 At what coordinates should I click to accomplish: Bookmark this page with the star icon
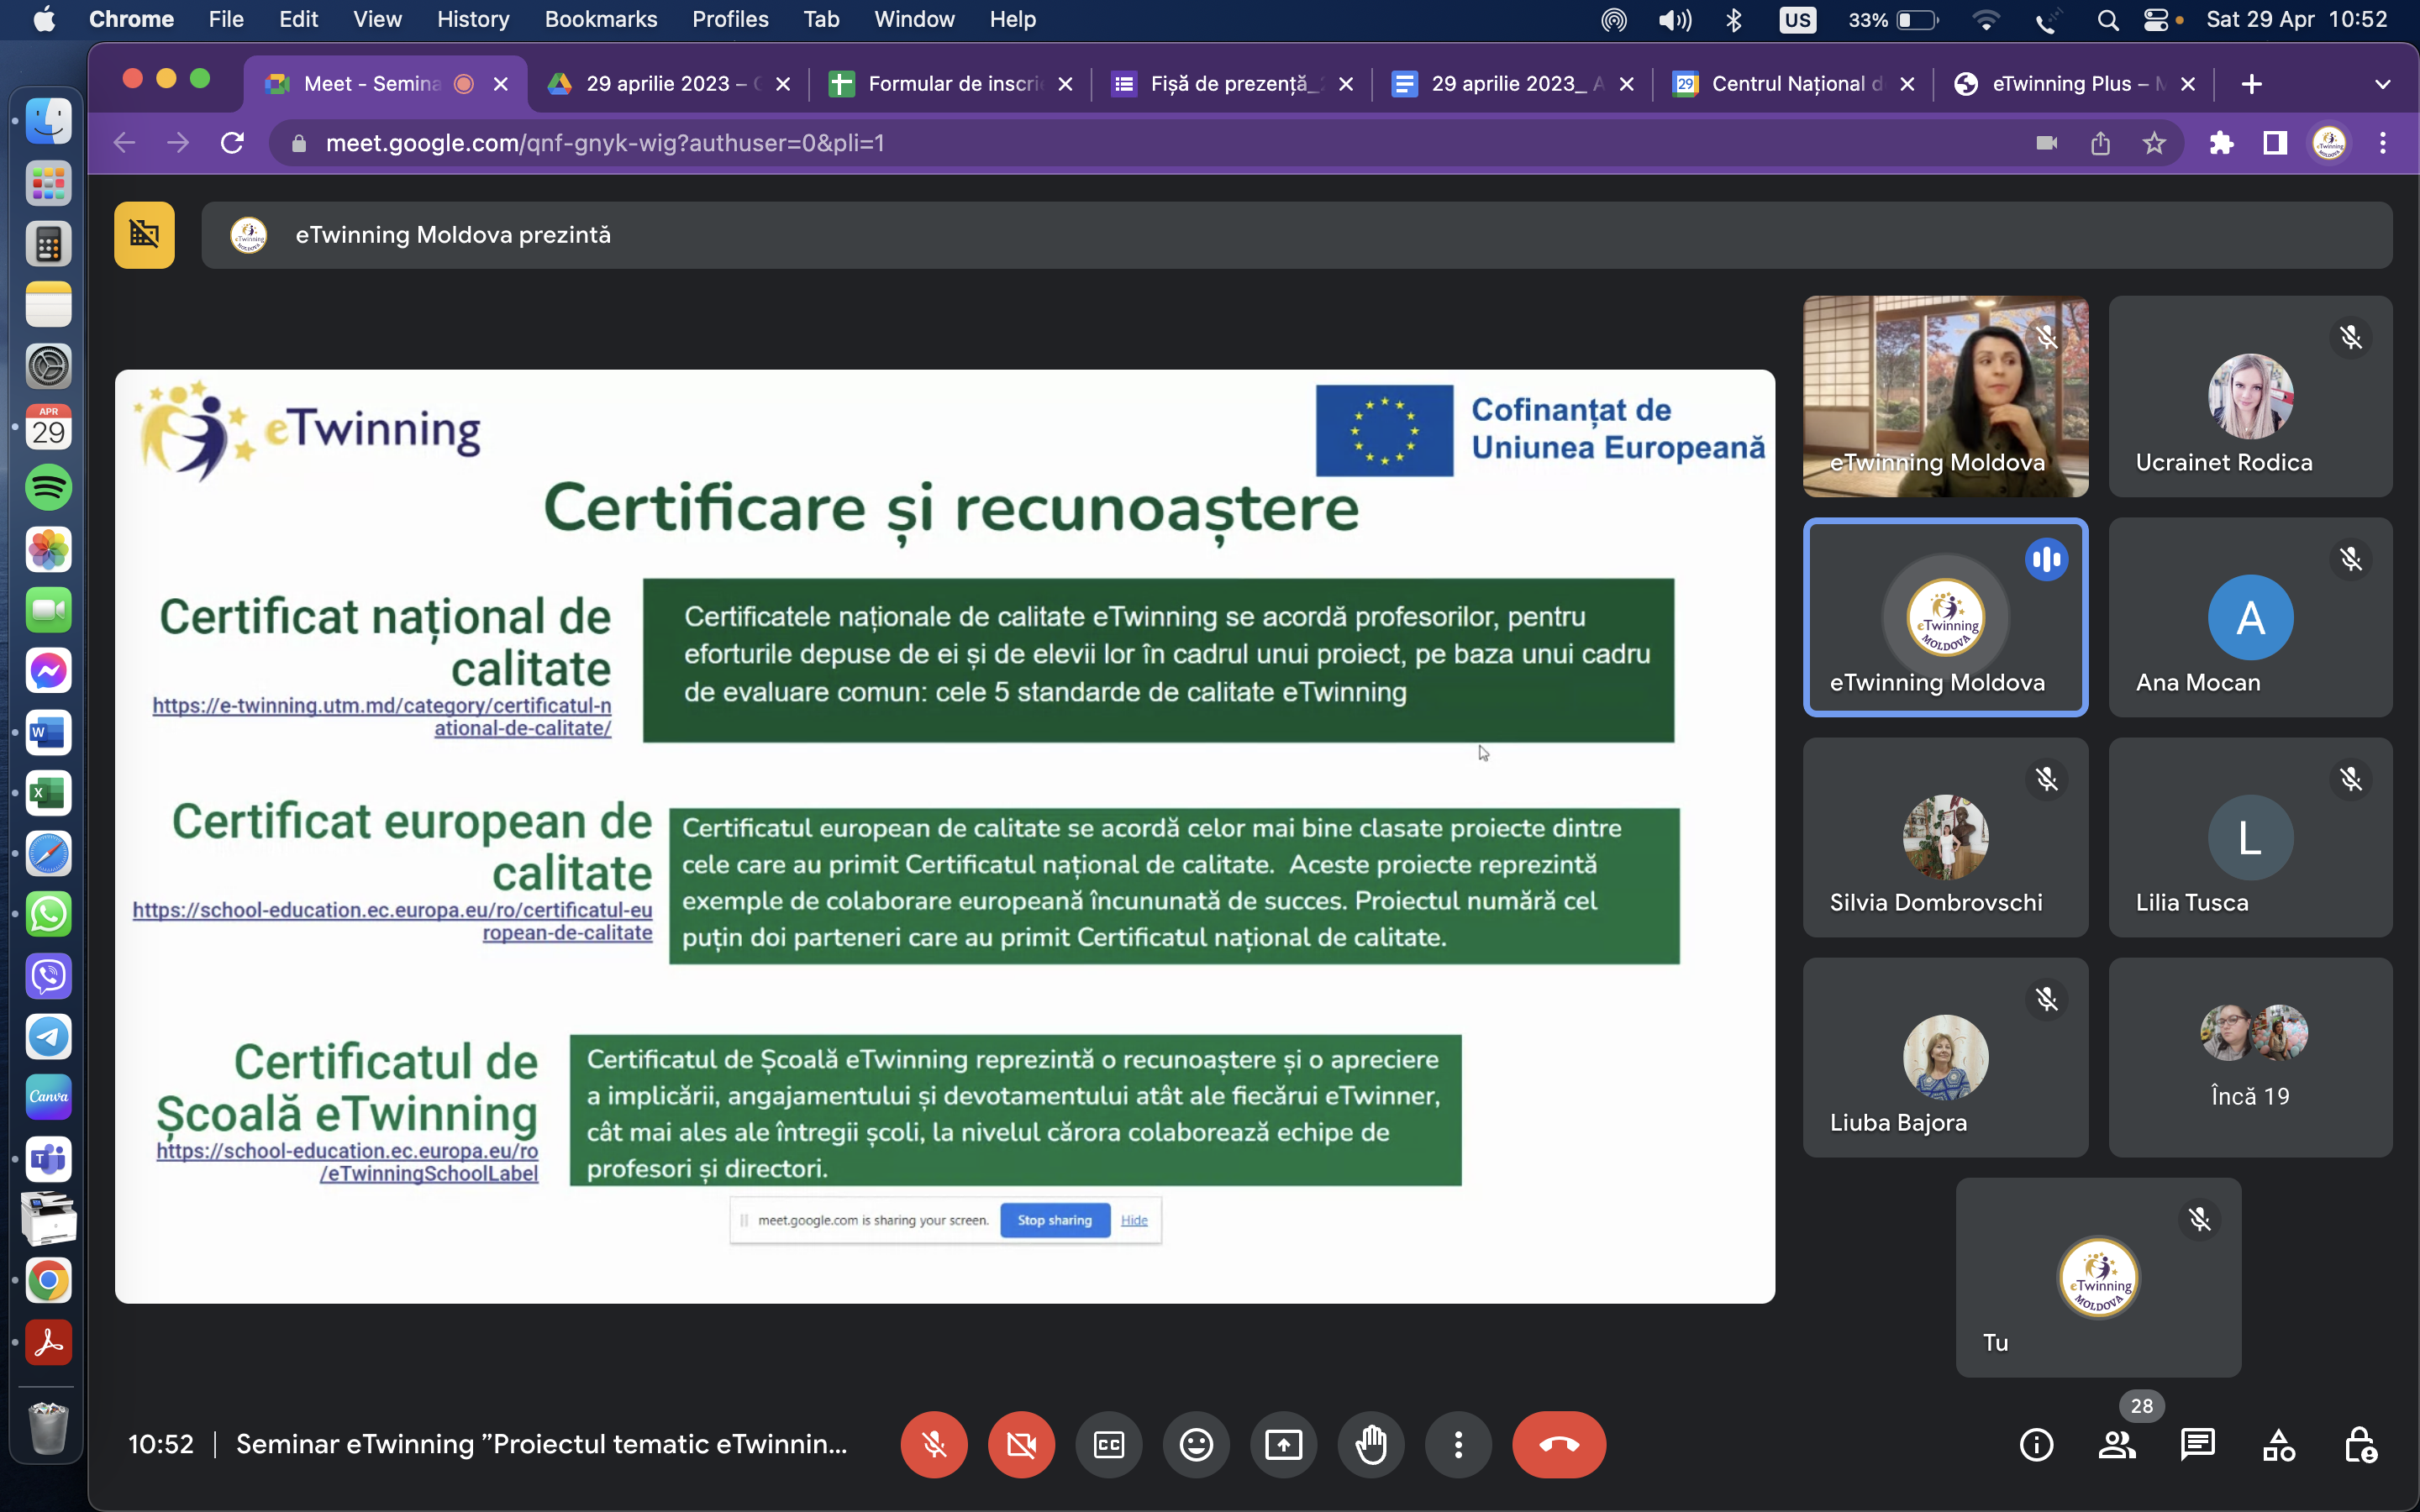tap(2154, 143)
